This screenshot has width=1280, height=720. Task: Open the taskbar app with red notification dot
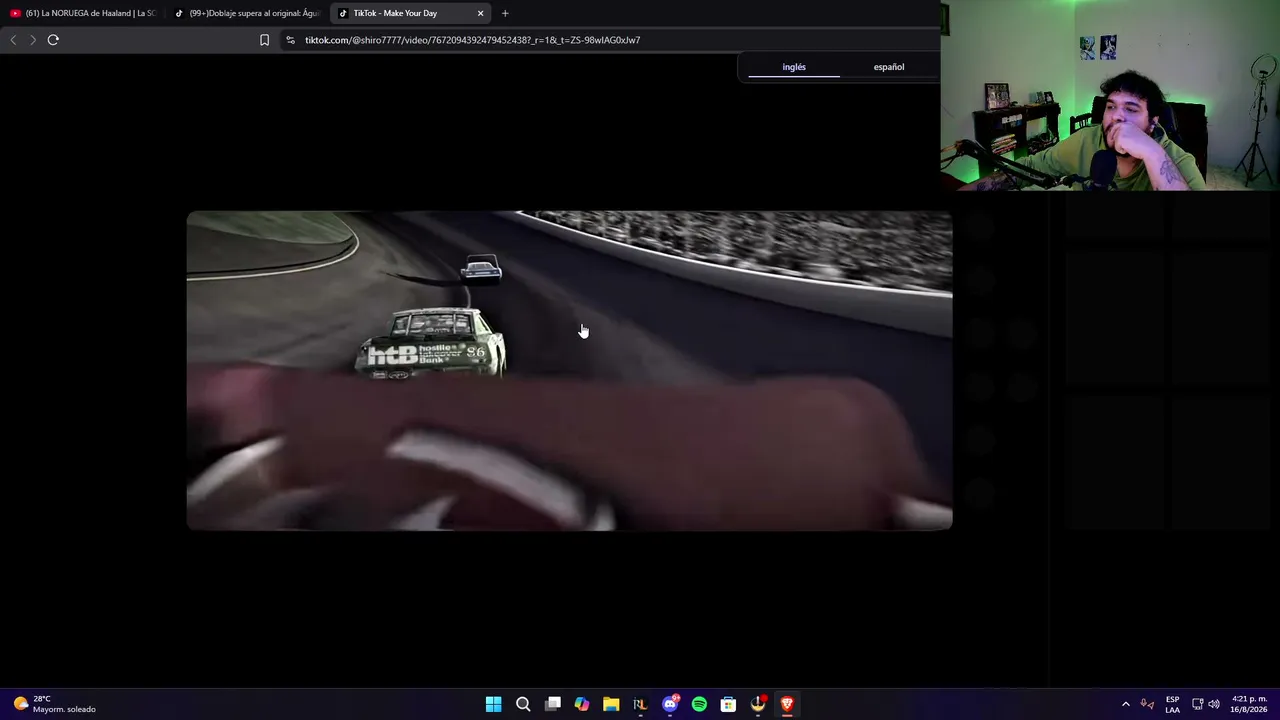[x=758, y=704]
